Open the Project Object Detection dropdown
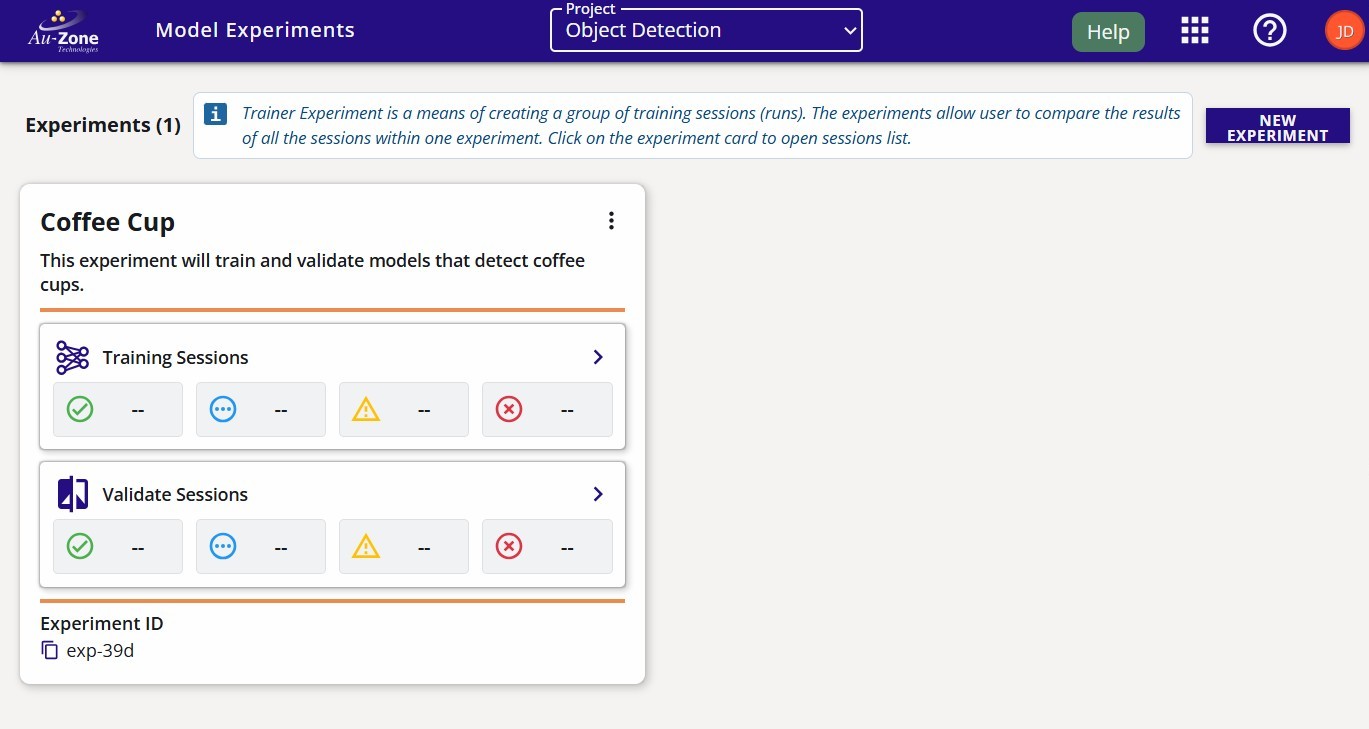Screen dimensions: 1369x729 (706, 31)
